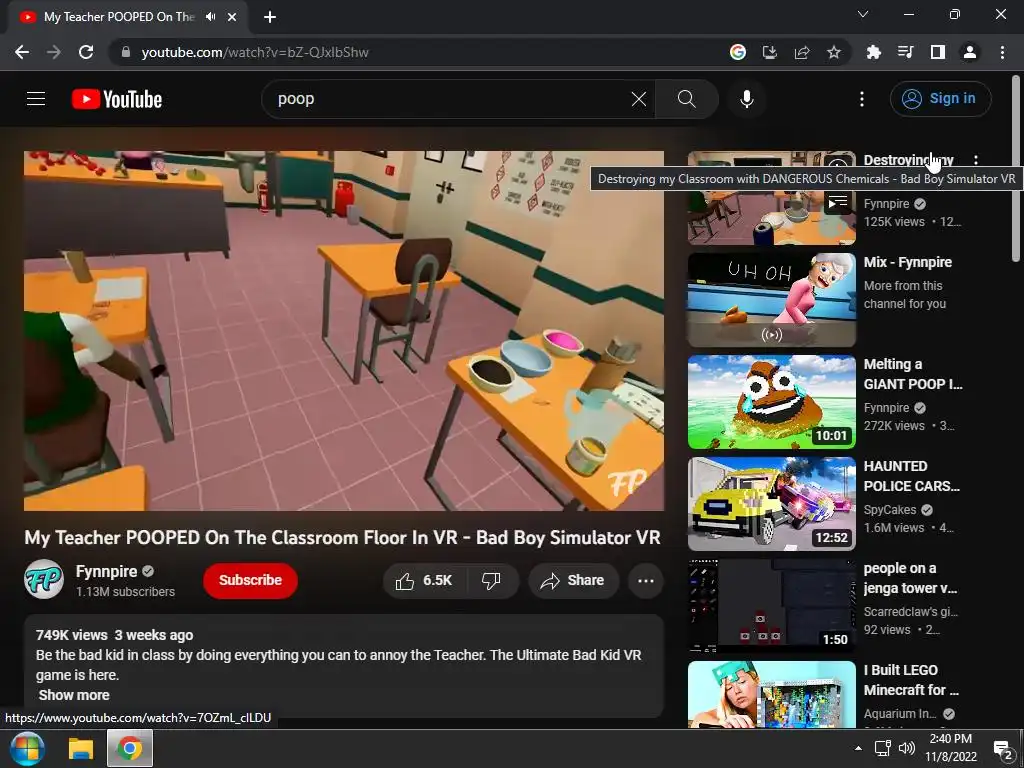Screen dimensions: 1024x768
Task: Open Destroying my Classroom video thumbnail
Action: pos(771,198)
